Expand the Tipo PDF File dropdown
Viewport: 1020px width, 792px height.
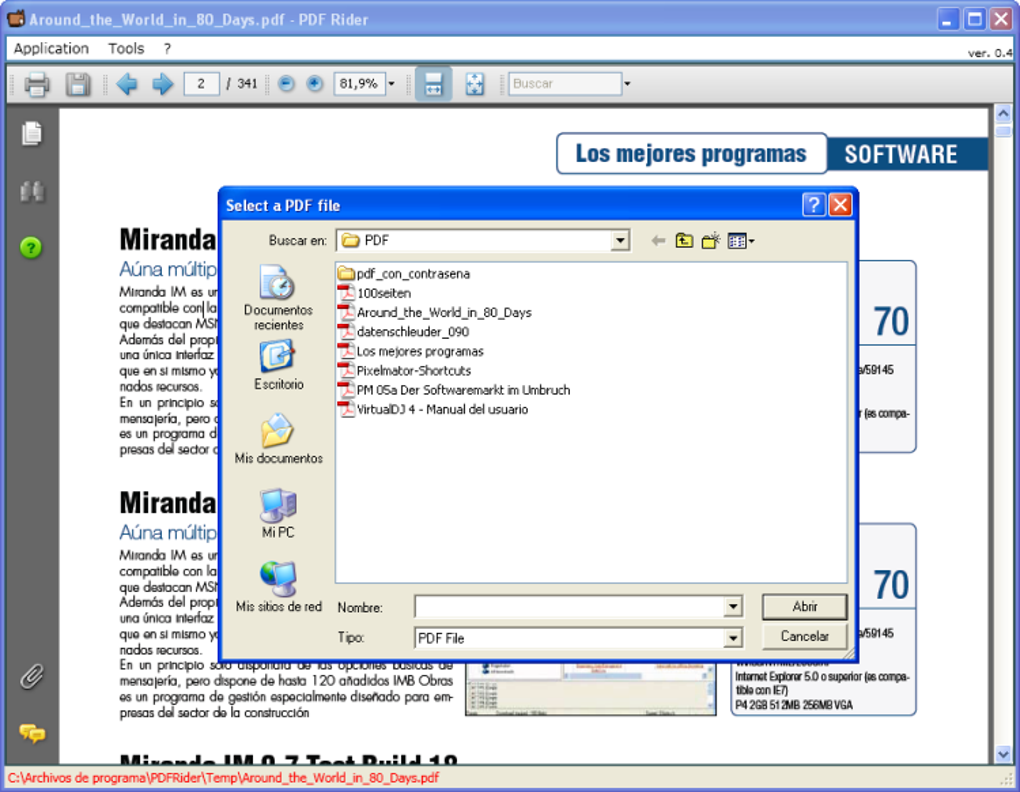click(x=732, y=638)
